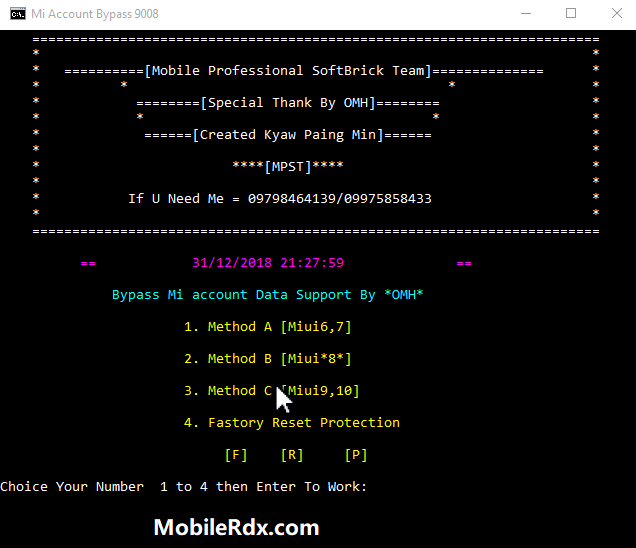Click the Special Thank By OMH line
The width and height of the screenshot is (636, 548).
[288, 103]
